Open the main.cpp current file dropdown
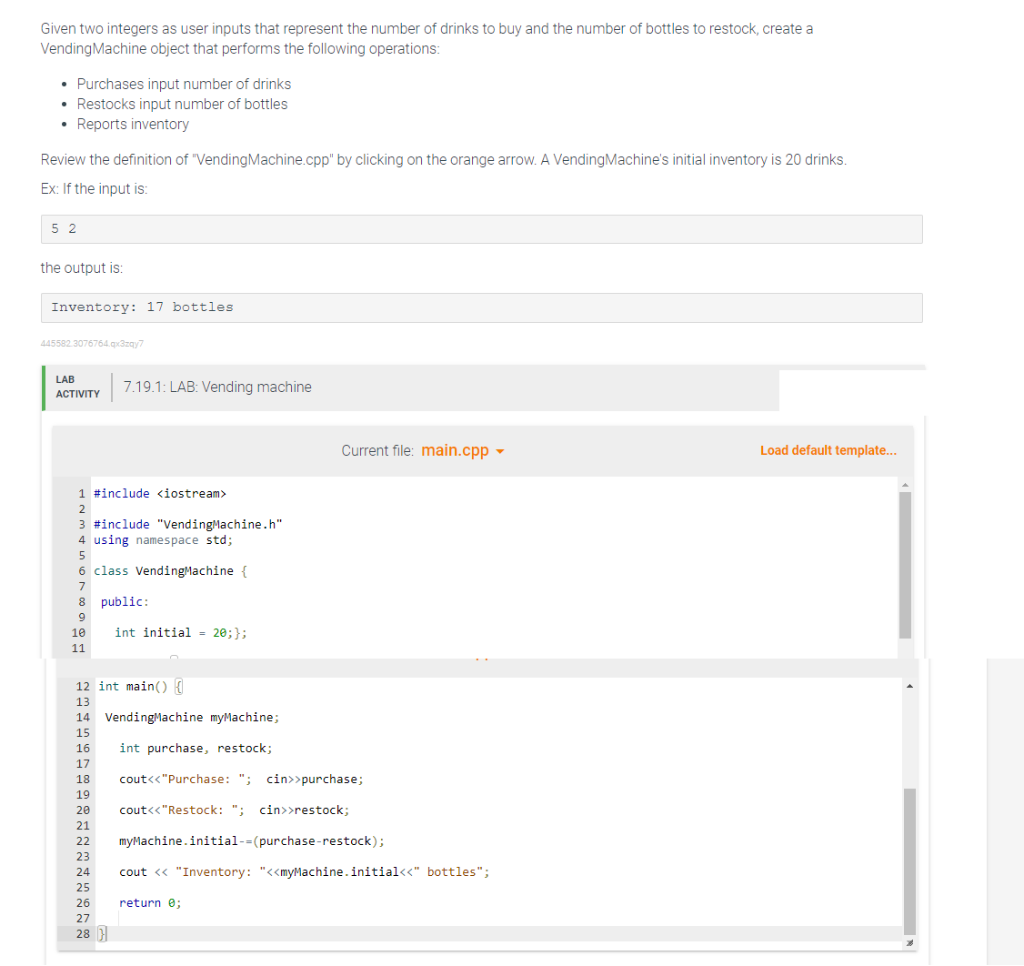The height and width of the screenshot is (966, 1024). 463,451
